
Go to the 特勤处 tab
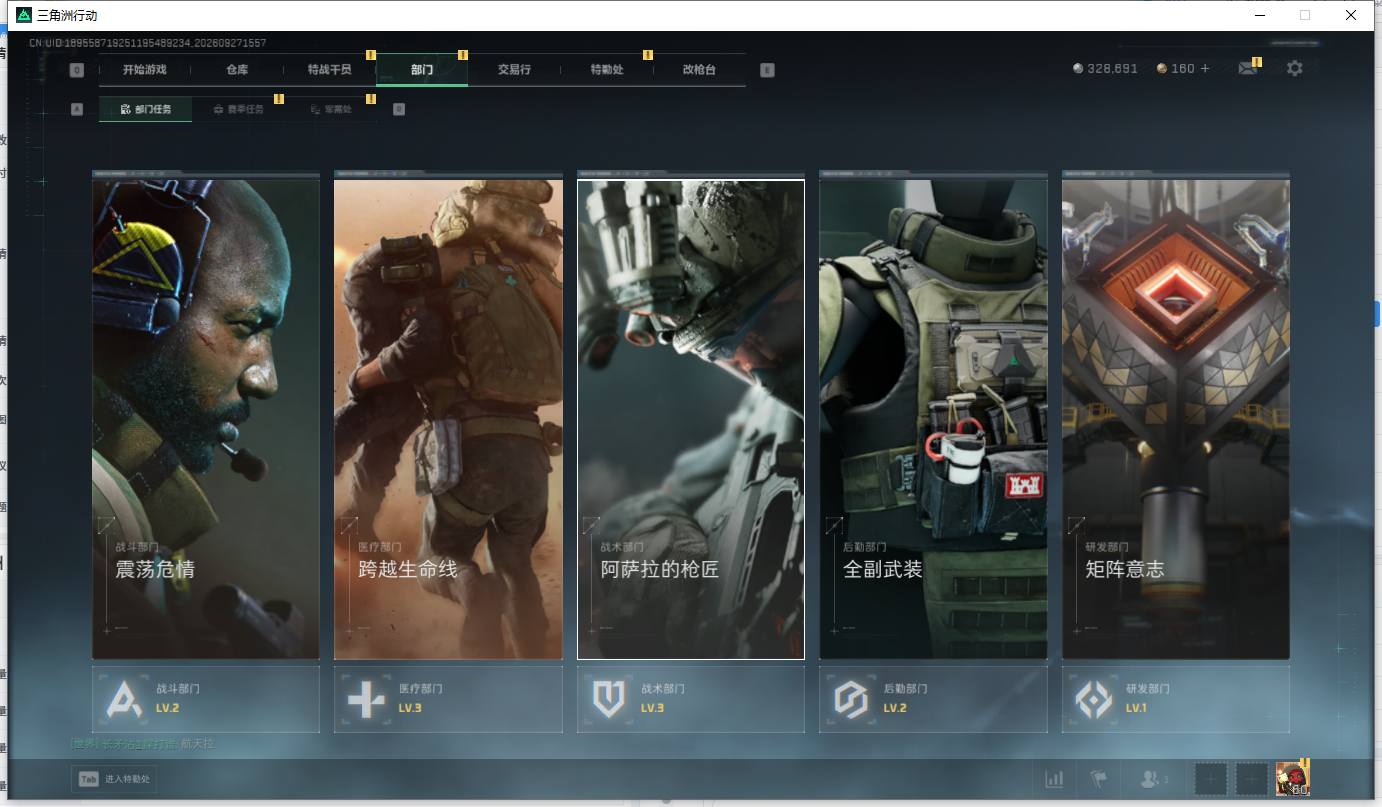[x=607, y=70]
